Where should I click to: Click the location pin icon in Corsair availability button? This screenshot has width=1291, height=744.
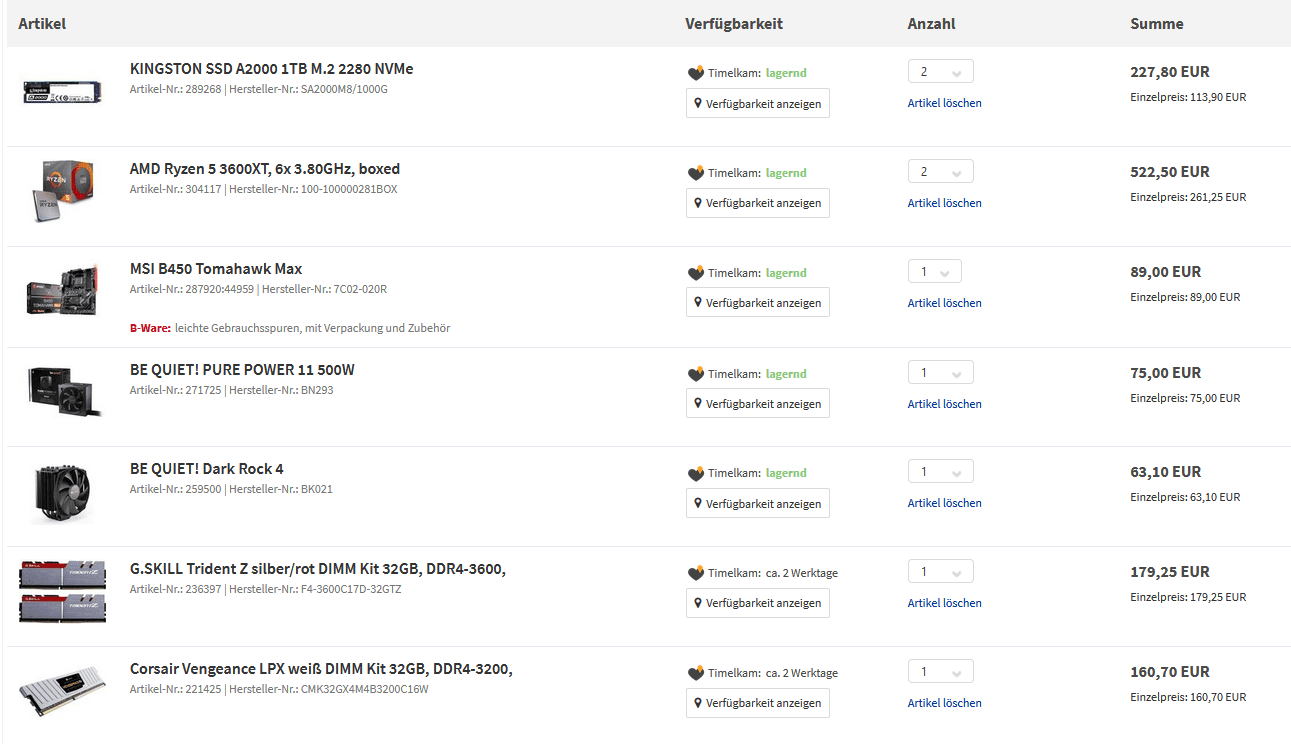pyautogui.click(x=698, y=703)
